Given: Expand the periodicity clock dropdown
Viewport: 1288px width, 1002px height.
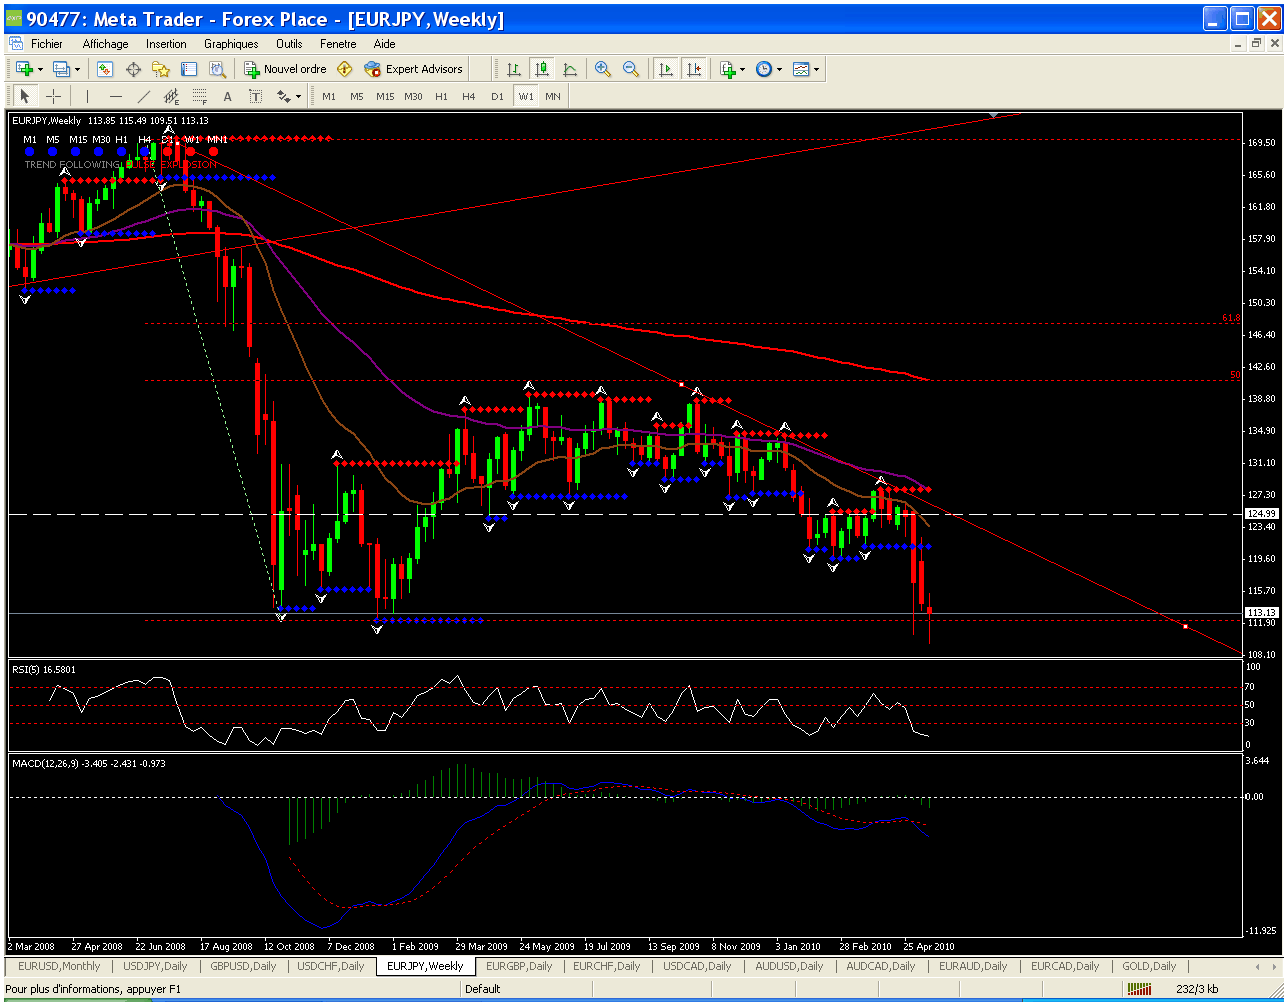Looking at the screenshot, I should click(769, 69).
